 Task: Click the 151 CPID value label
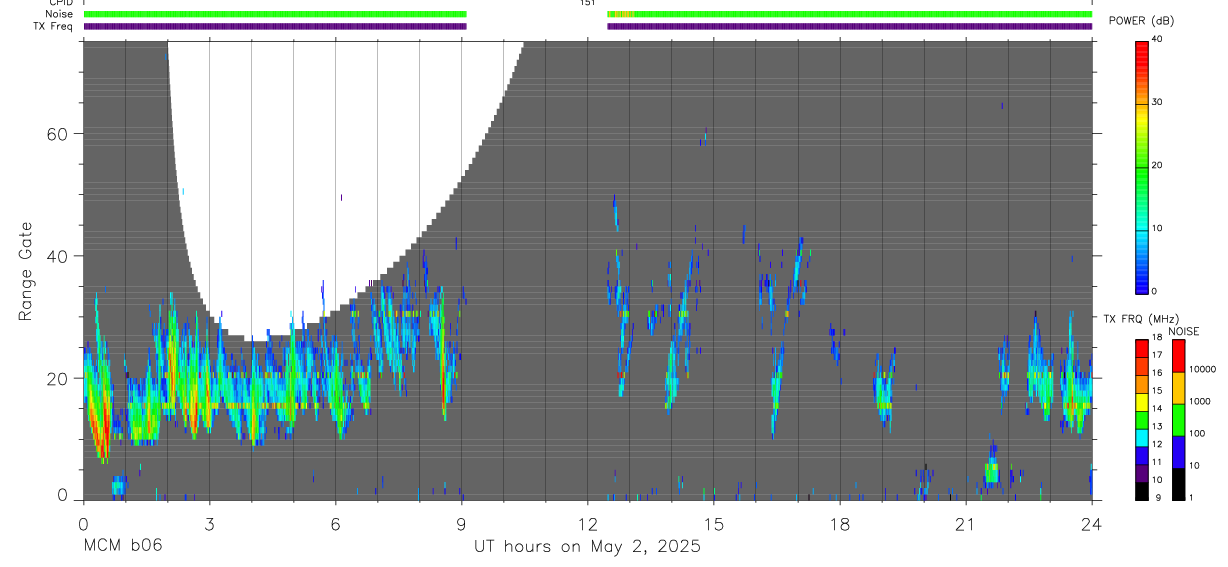click(587, 3)
